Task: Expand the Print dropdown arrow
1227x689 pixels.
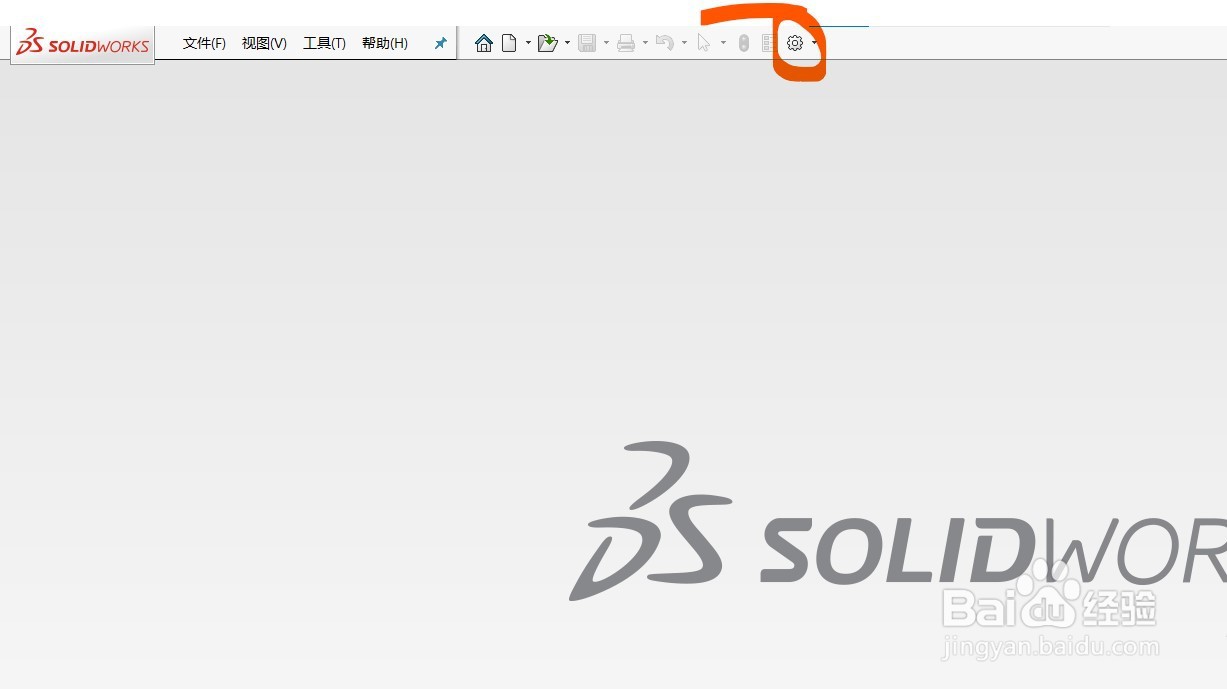Action: click(645, 43)
